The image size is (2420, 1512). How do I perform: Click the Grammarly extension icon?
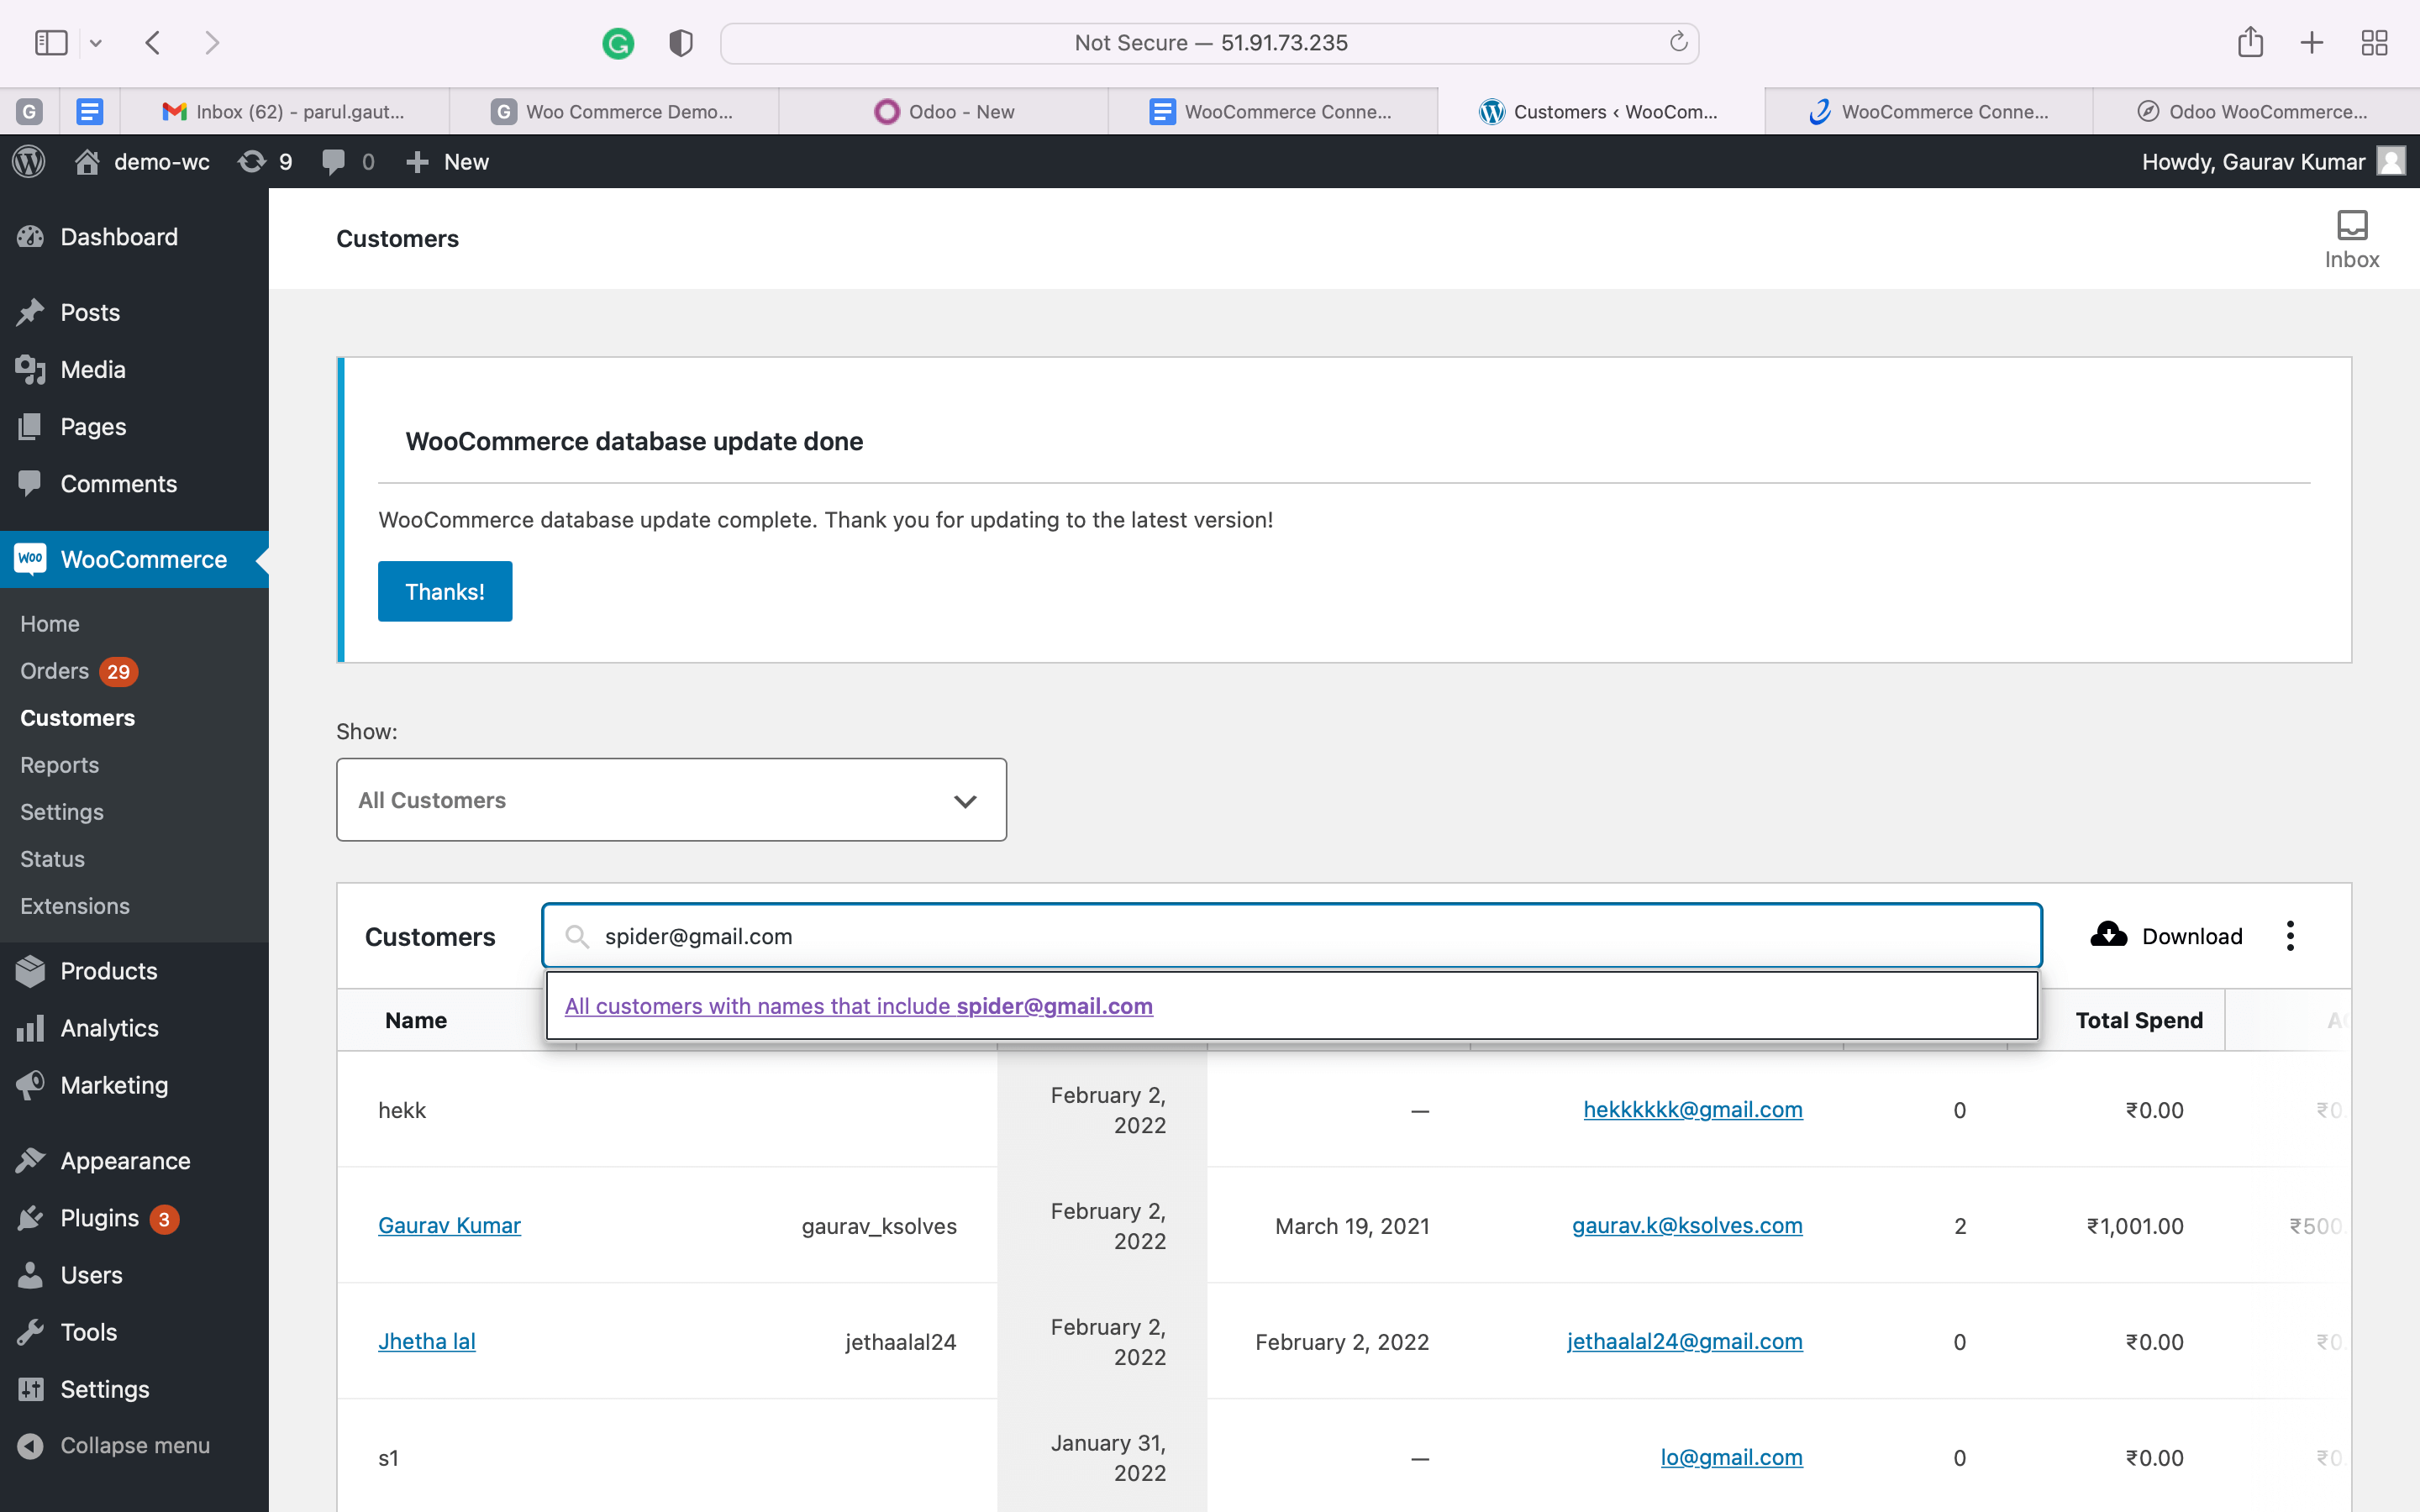click(x=618, y=43)
